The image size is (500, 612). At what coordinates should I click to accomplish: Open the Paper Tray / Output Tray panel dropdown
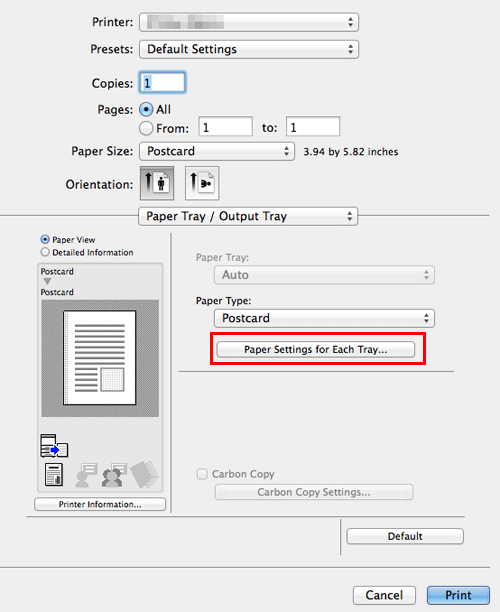(248, 216)
